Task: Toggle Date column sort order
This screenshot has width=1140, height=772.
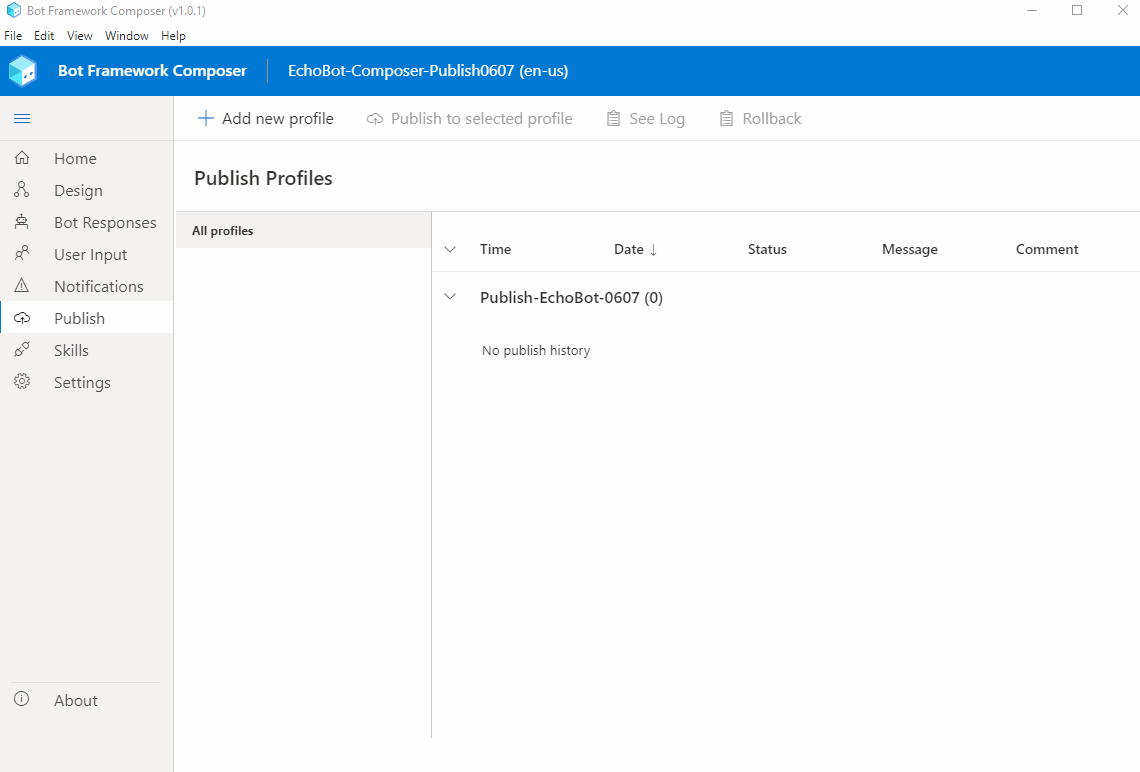Action: (x=634, y=249)
